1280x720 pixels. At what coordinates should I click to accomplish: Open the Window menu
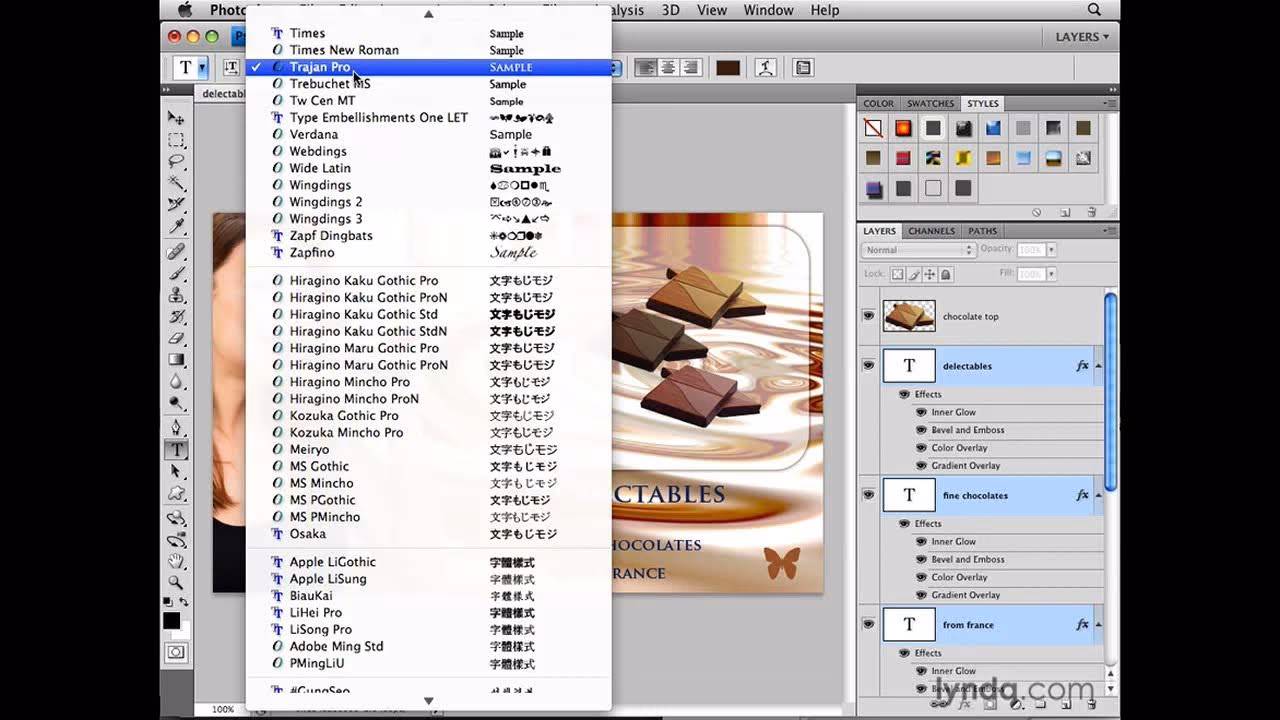coord(768,10)
